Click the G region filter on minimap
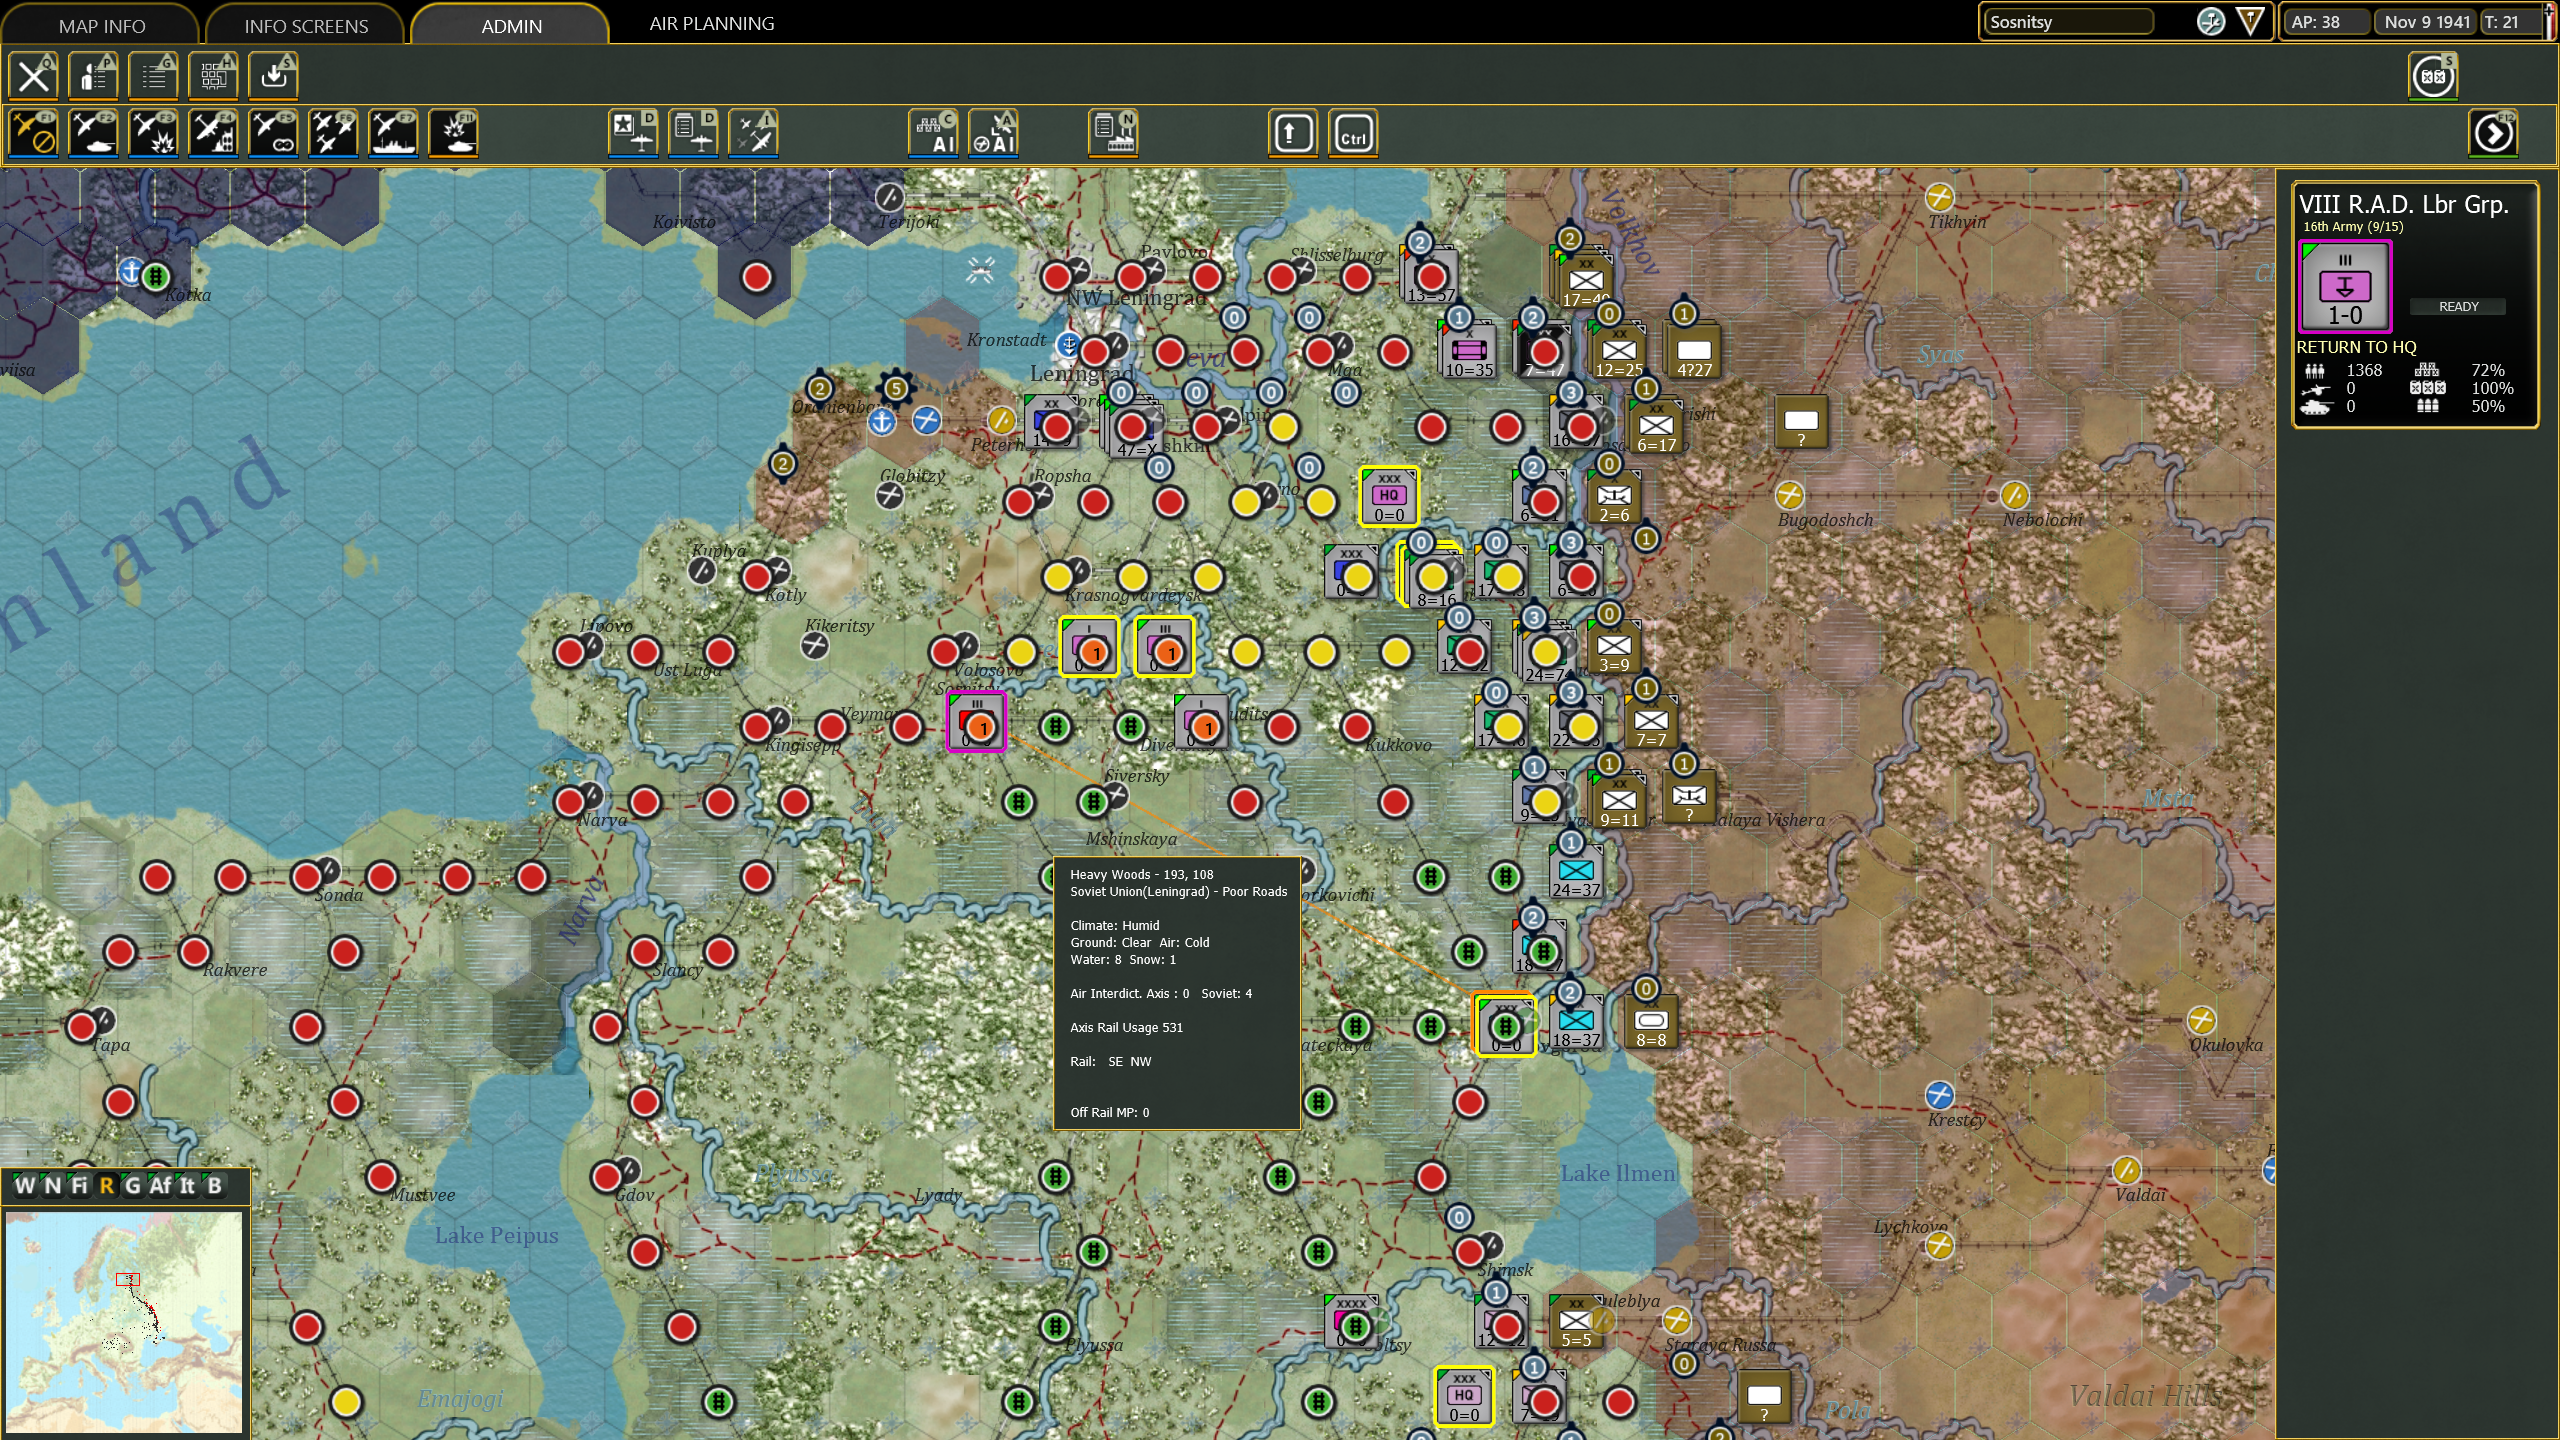The width and height of the screenshot is (2560, 1440). [133, 1186]
